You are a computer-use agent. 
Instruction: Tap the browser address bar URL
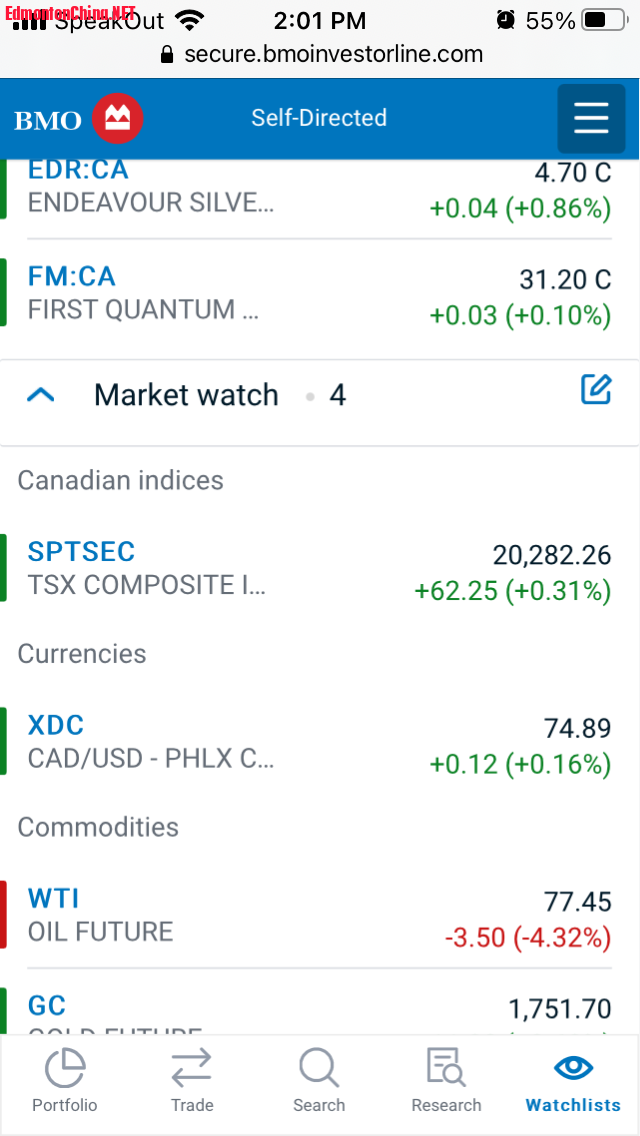[x=333, y=54]
